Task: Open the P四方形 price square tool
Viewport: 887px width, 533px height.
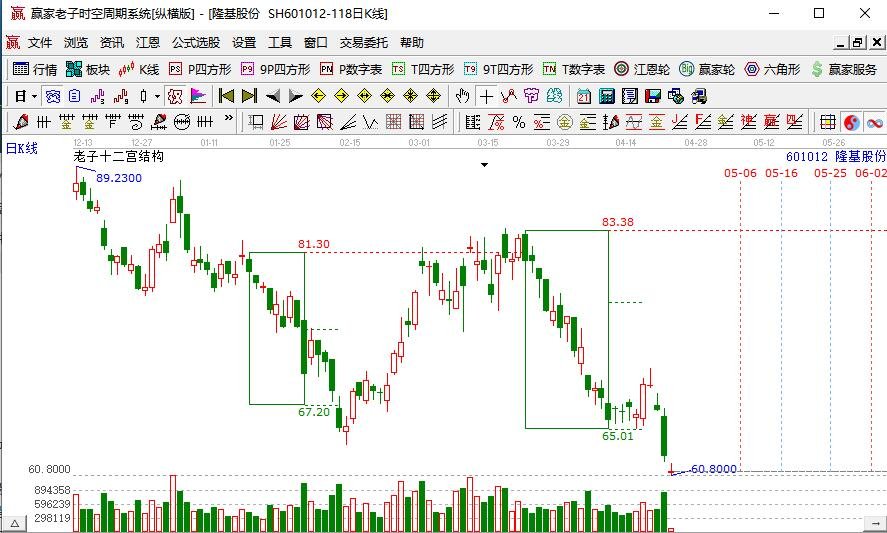Action: click(200, 69)
